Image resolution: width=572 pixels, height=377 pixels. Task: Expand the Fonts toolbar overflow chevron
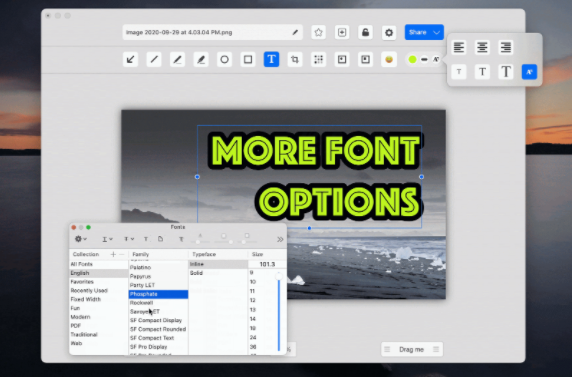click(280, 239)
